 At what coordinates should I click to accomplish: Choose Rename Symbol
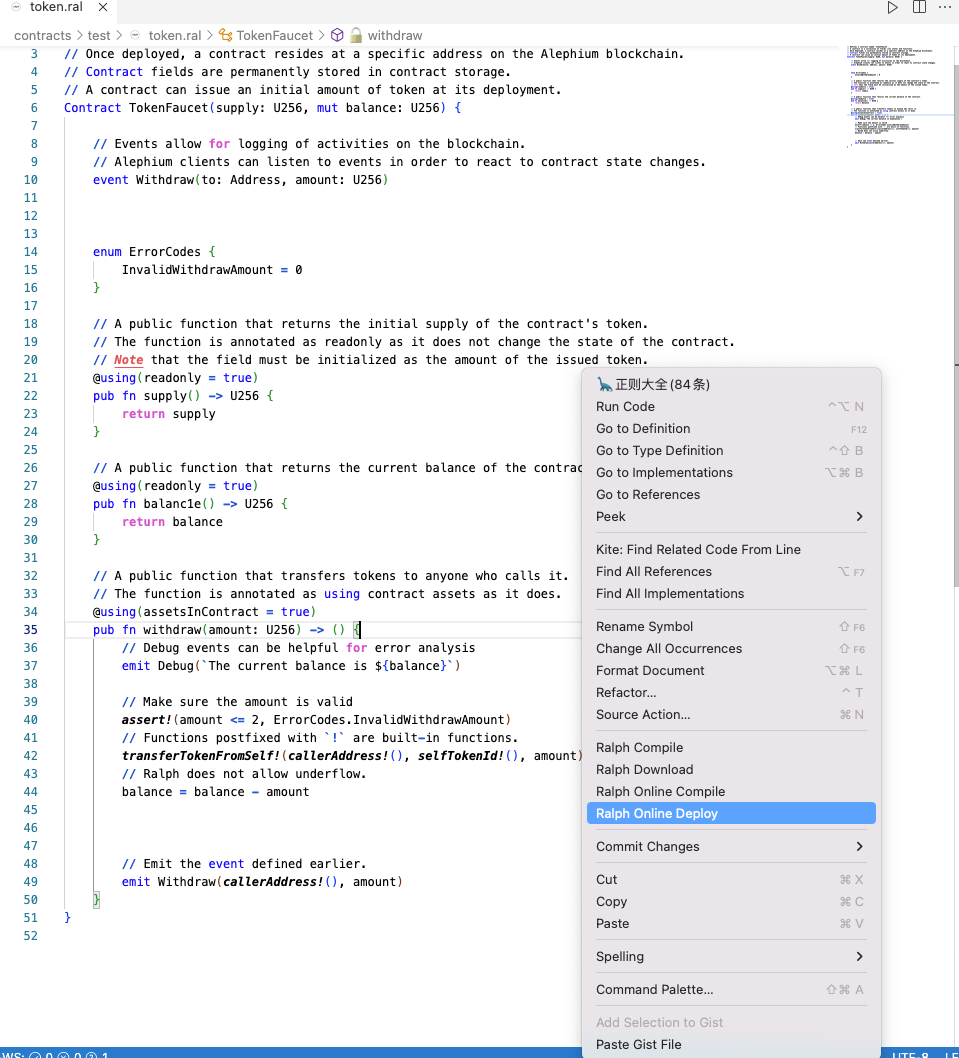coord(732,627)
